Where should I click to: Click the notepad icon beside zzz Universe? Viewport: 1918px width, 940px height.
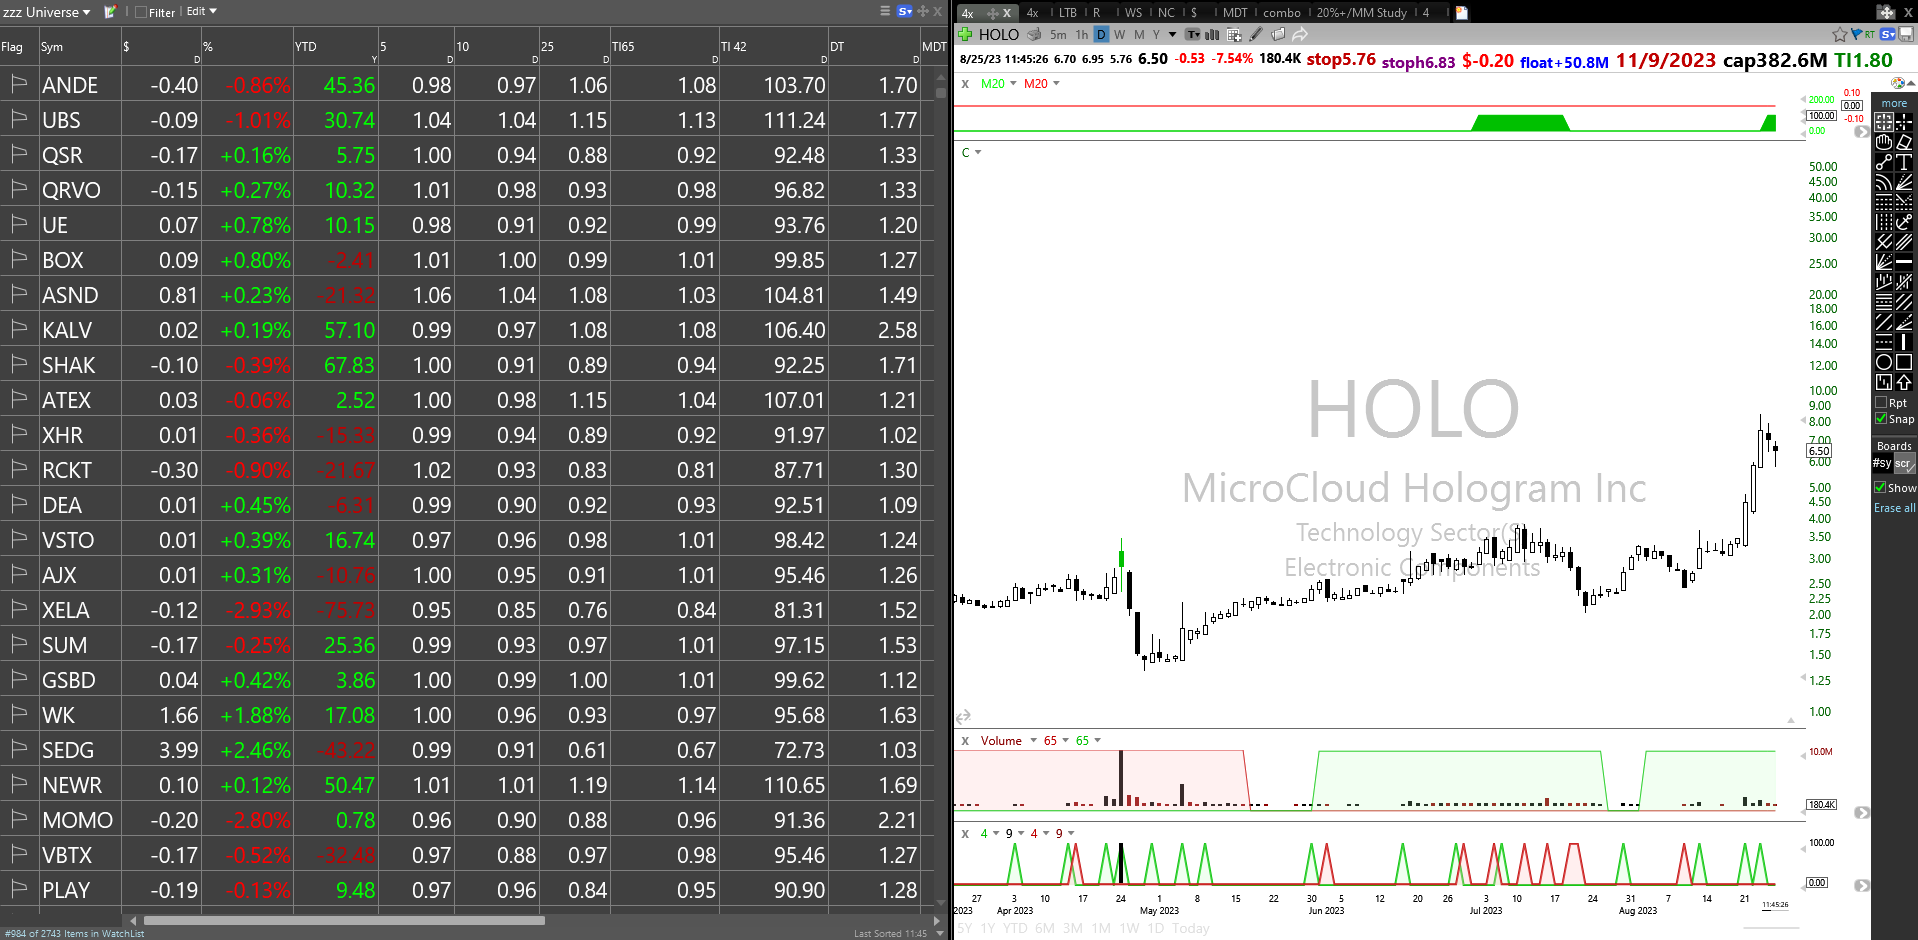(x=110, y=12)
